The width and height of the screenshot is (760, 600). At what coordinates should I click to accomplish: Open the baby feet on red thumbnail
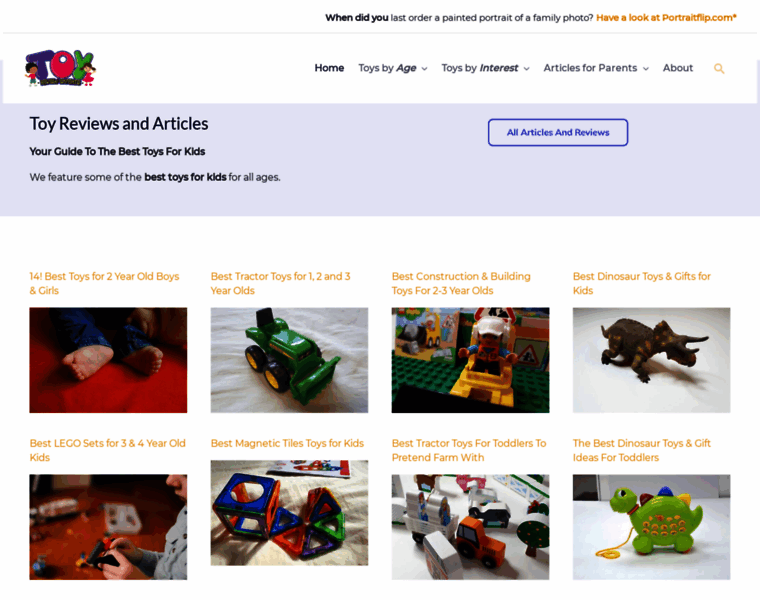click(x=108, y=360)
